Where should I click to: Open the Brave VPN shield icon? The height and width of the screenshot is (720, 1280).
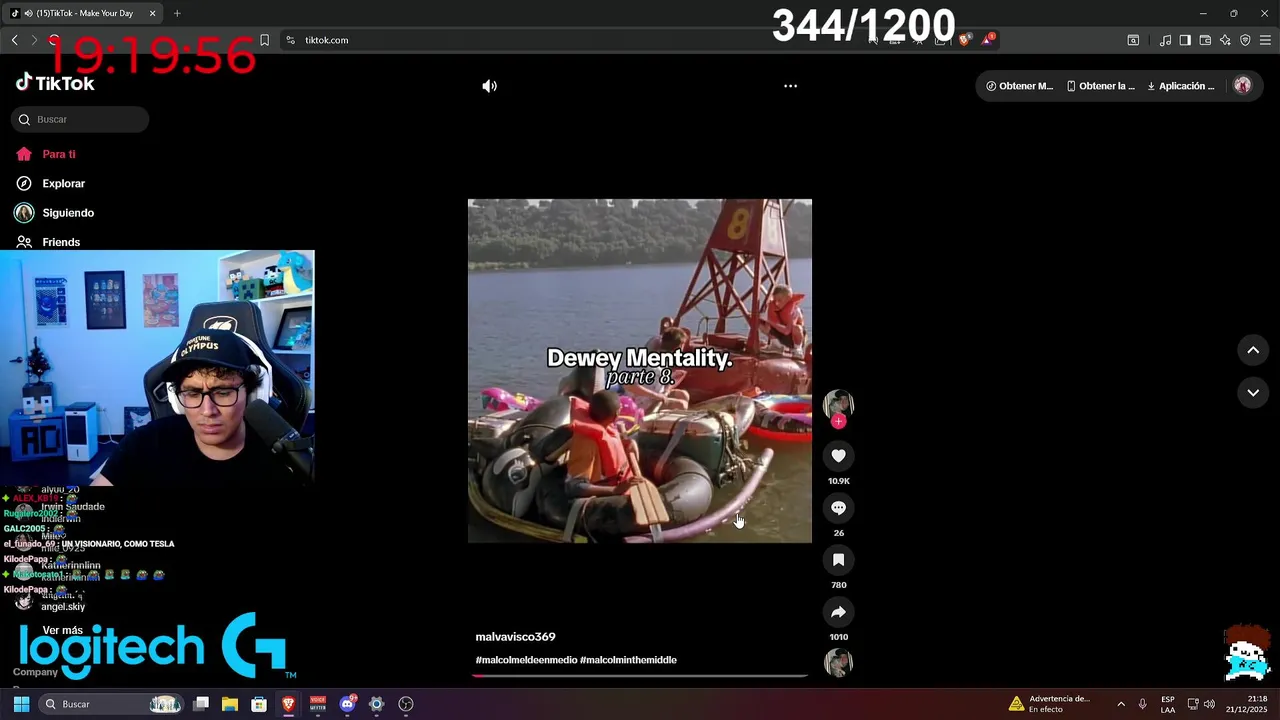(x=1245, y=40)
